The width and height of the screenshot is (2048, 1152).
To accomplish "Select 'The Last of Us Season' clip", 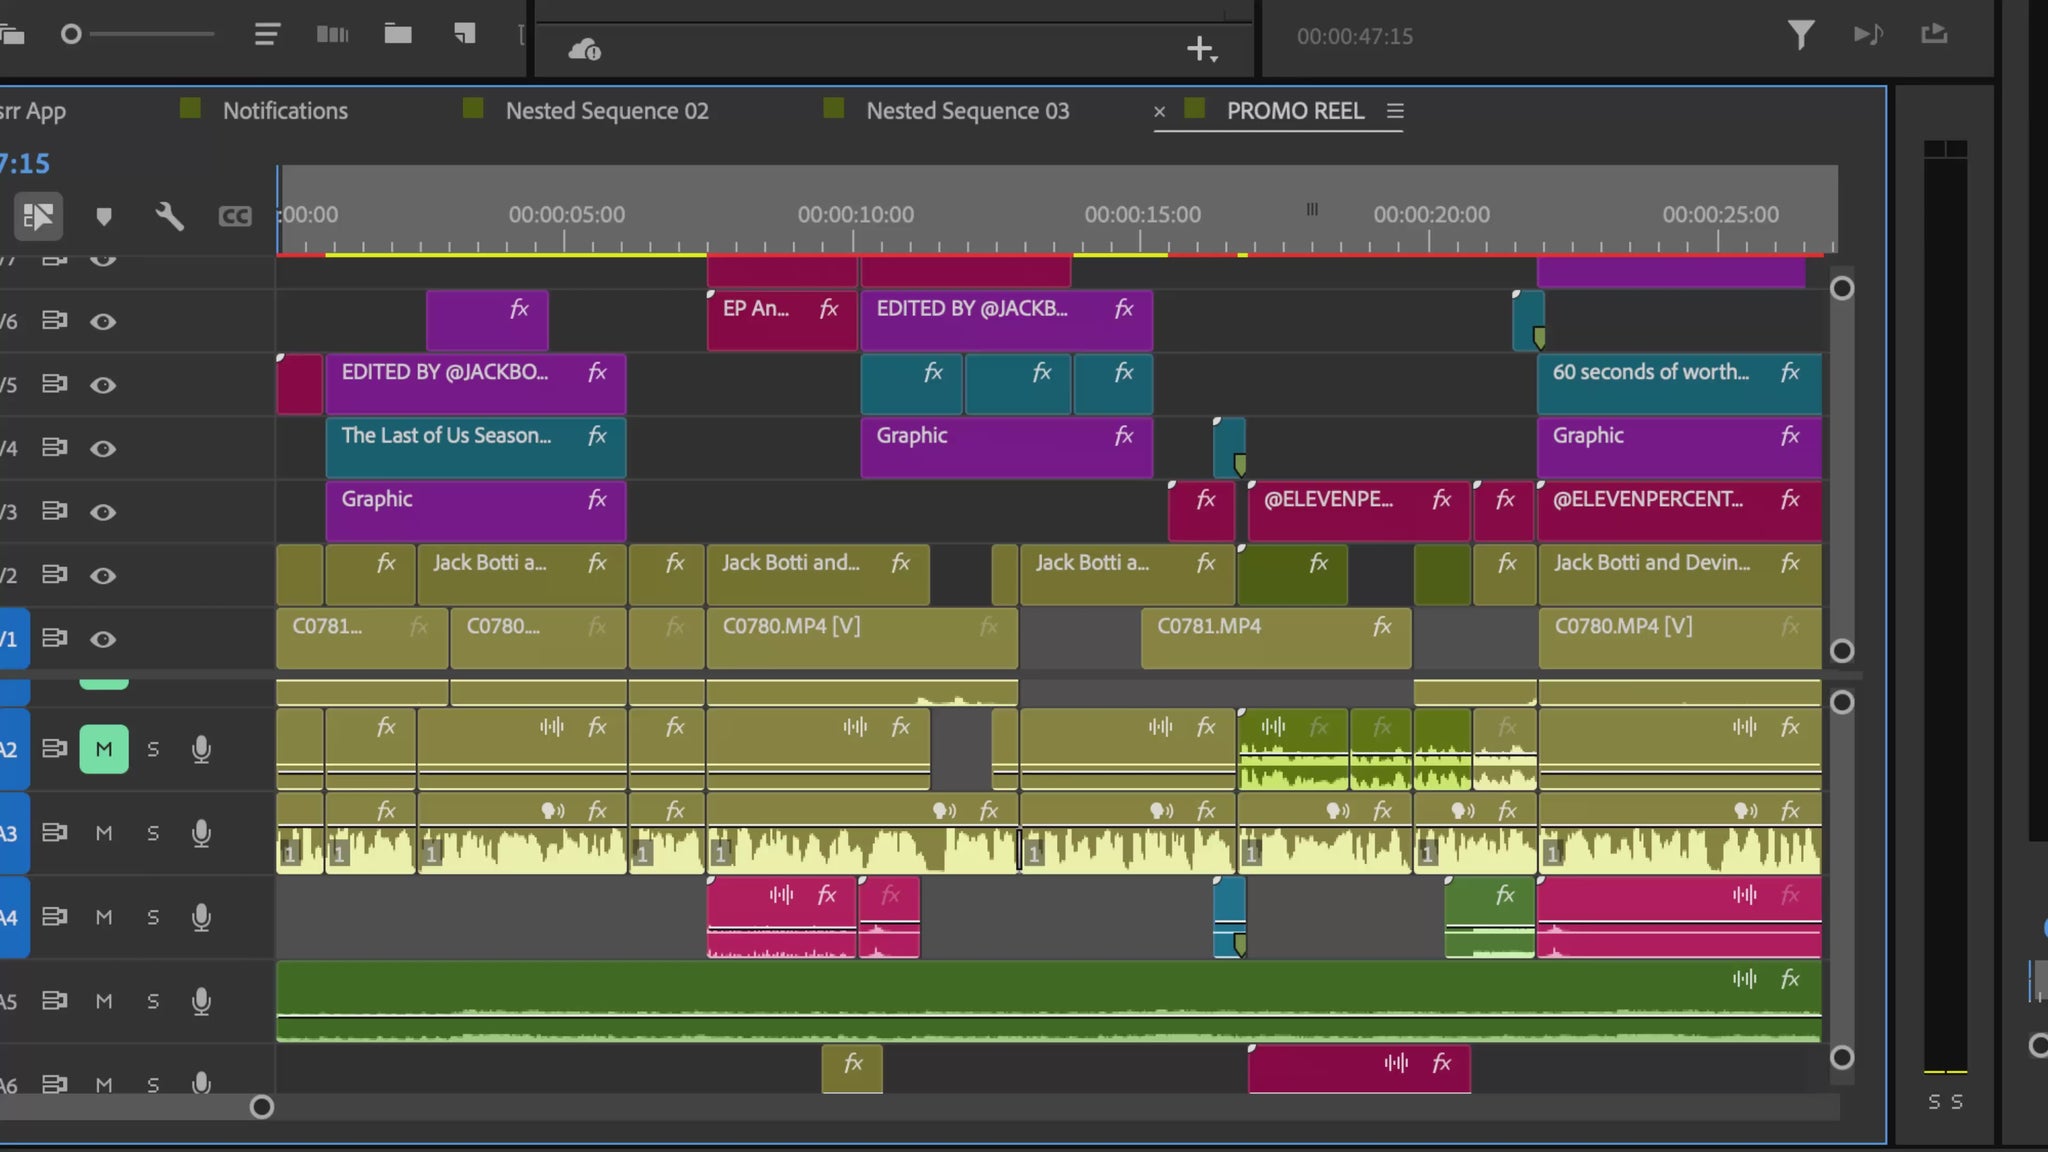I will click(x=476, y=447).
